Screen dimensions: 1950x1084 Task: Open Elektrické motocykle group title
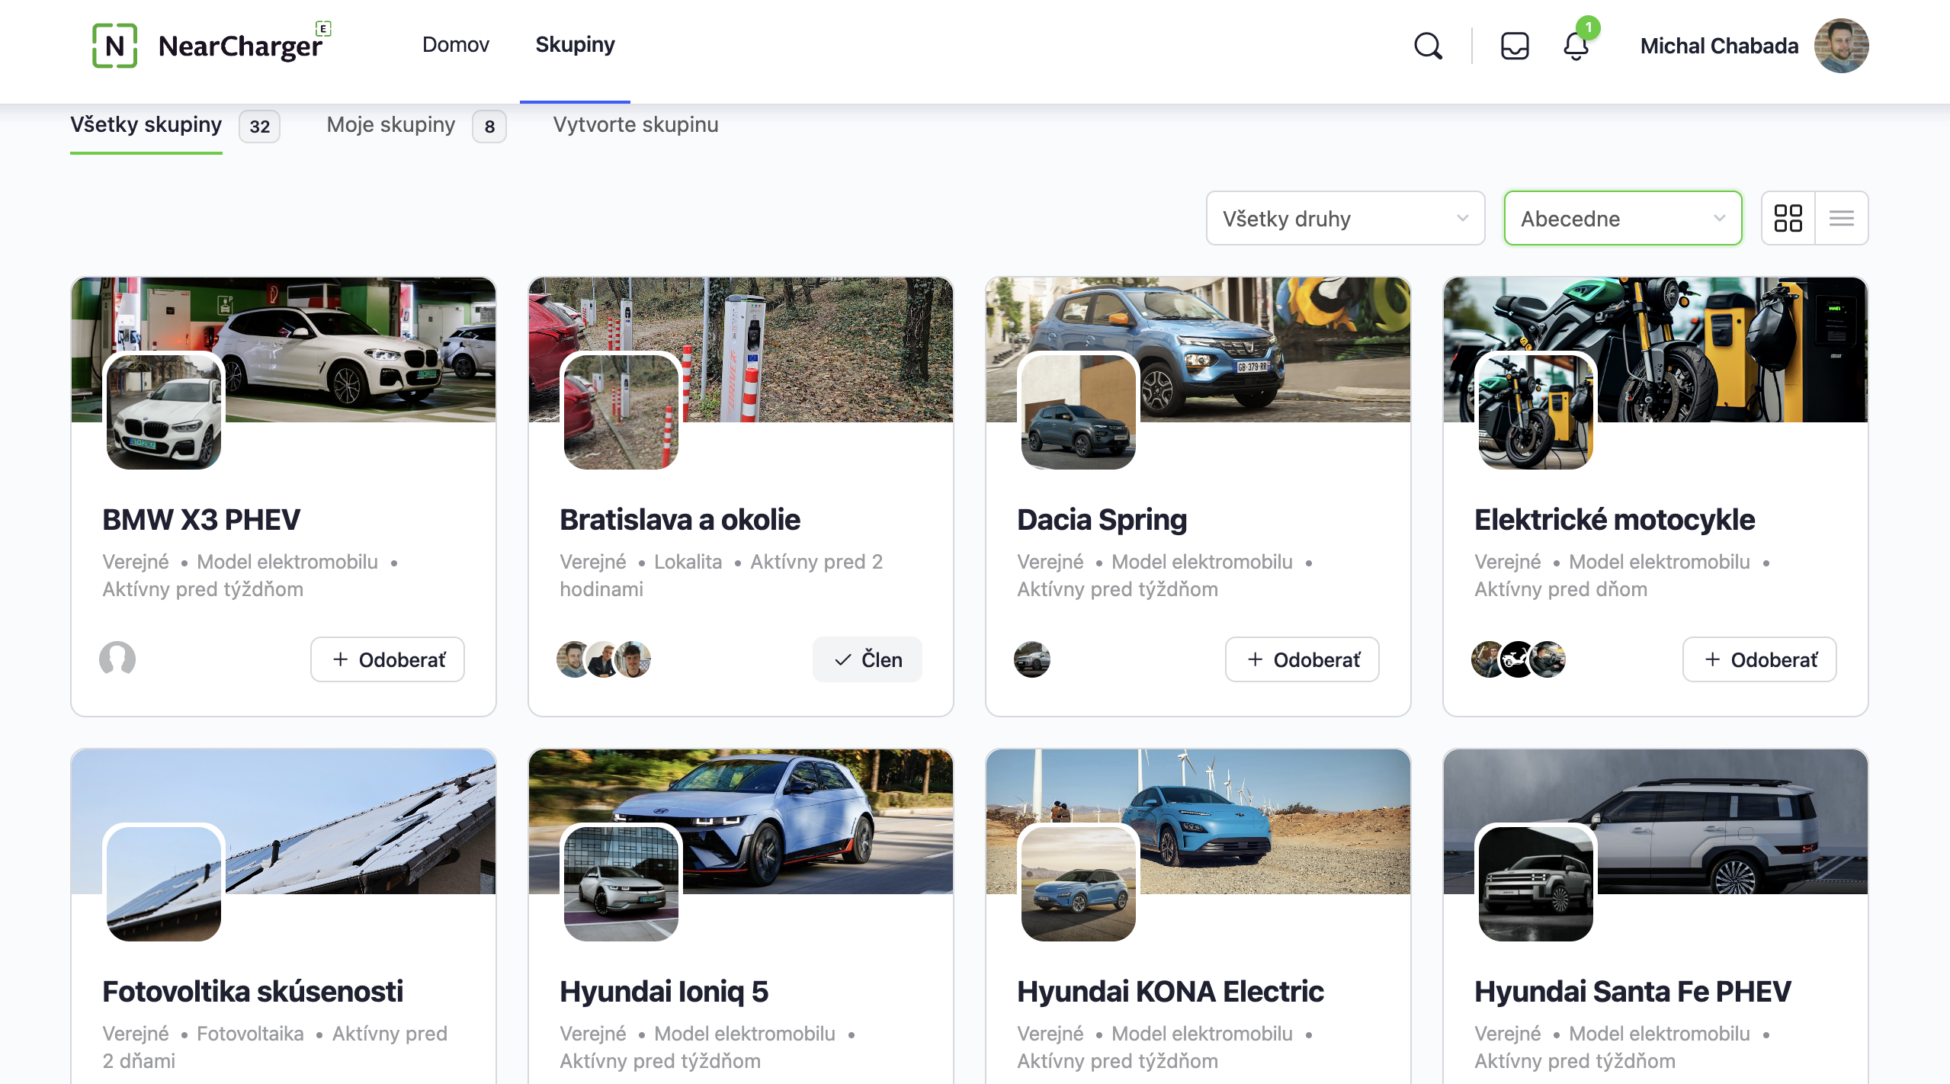click(1615, 520)
